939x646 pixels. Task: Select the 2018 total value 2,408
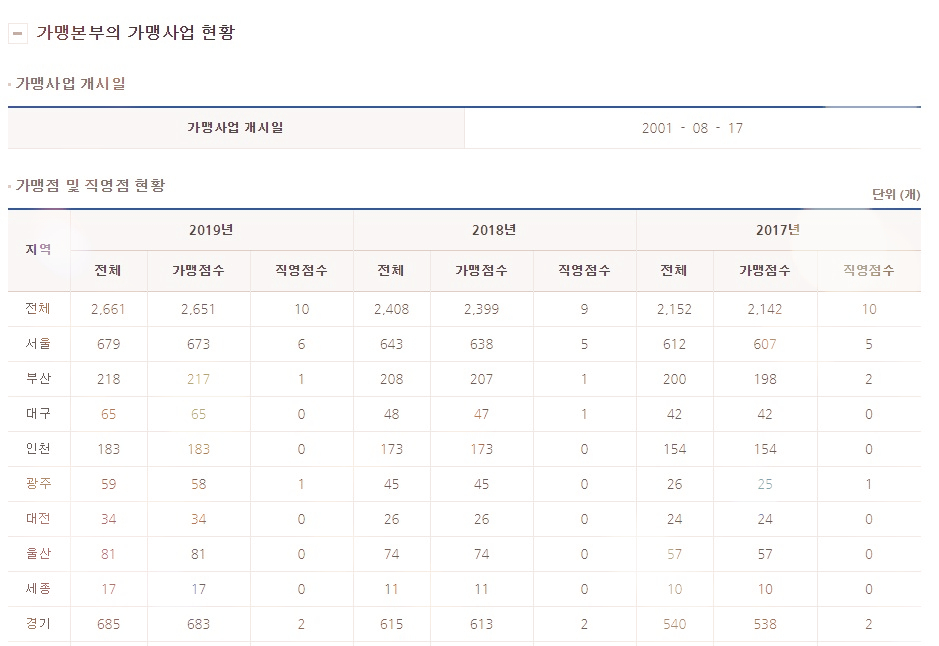tap(392, 310)
